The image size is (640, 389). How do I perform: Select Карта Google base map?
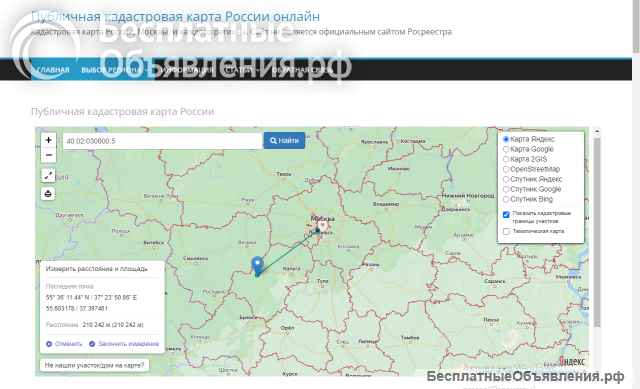[506, 149]
